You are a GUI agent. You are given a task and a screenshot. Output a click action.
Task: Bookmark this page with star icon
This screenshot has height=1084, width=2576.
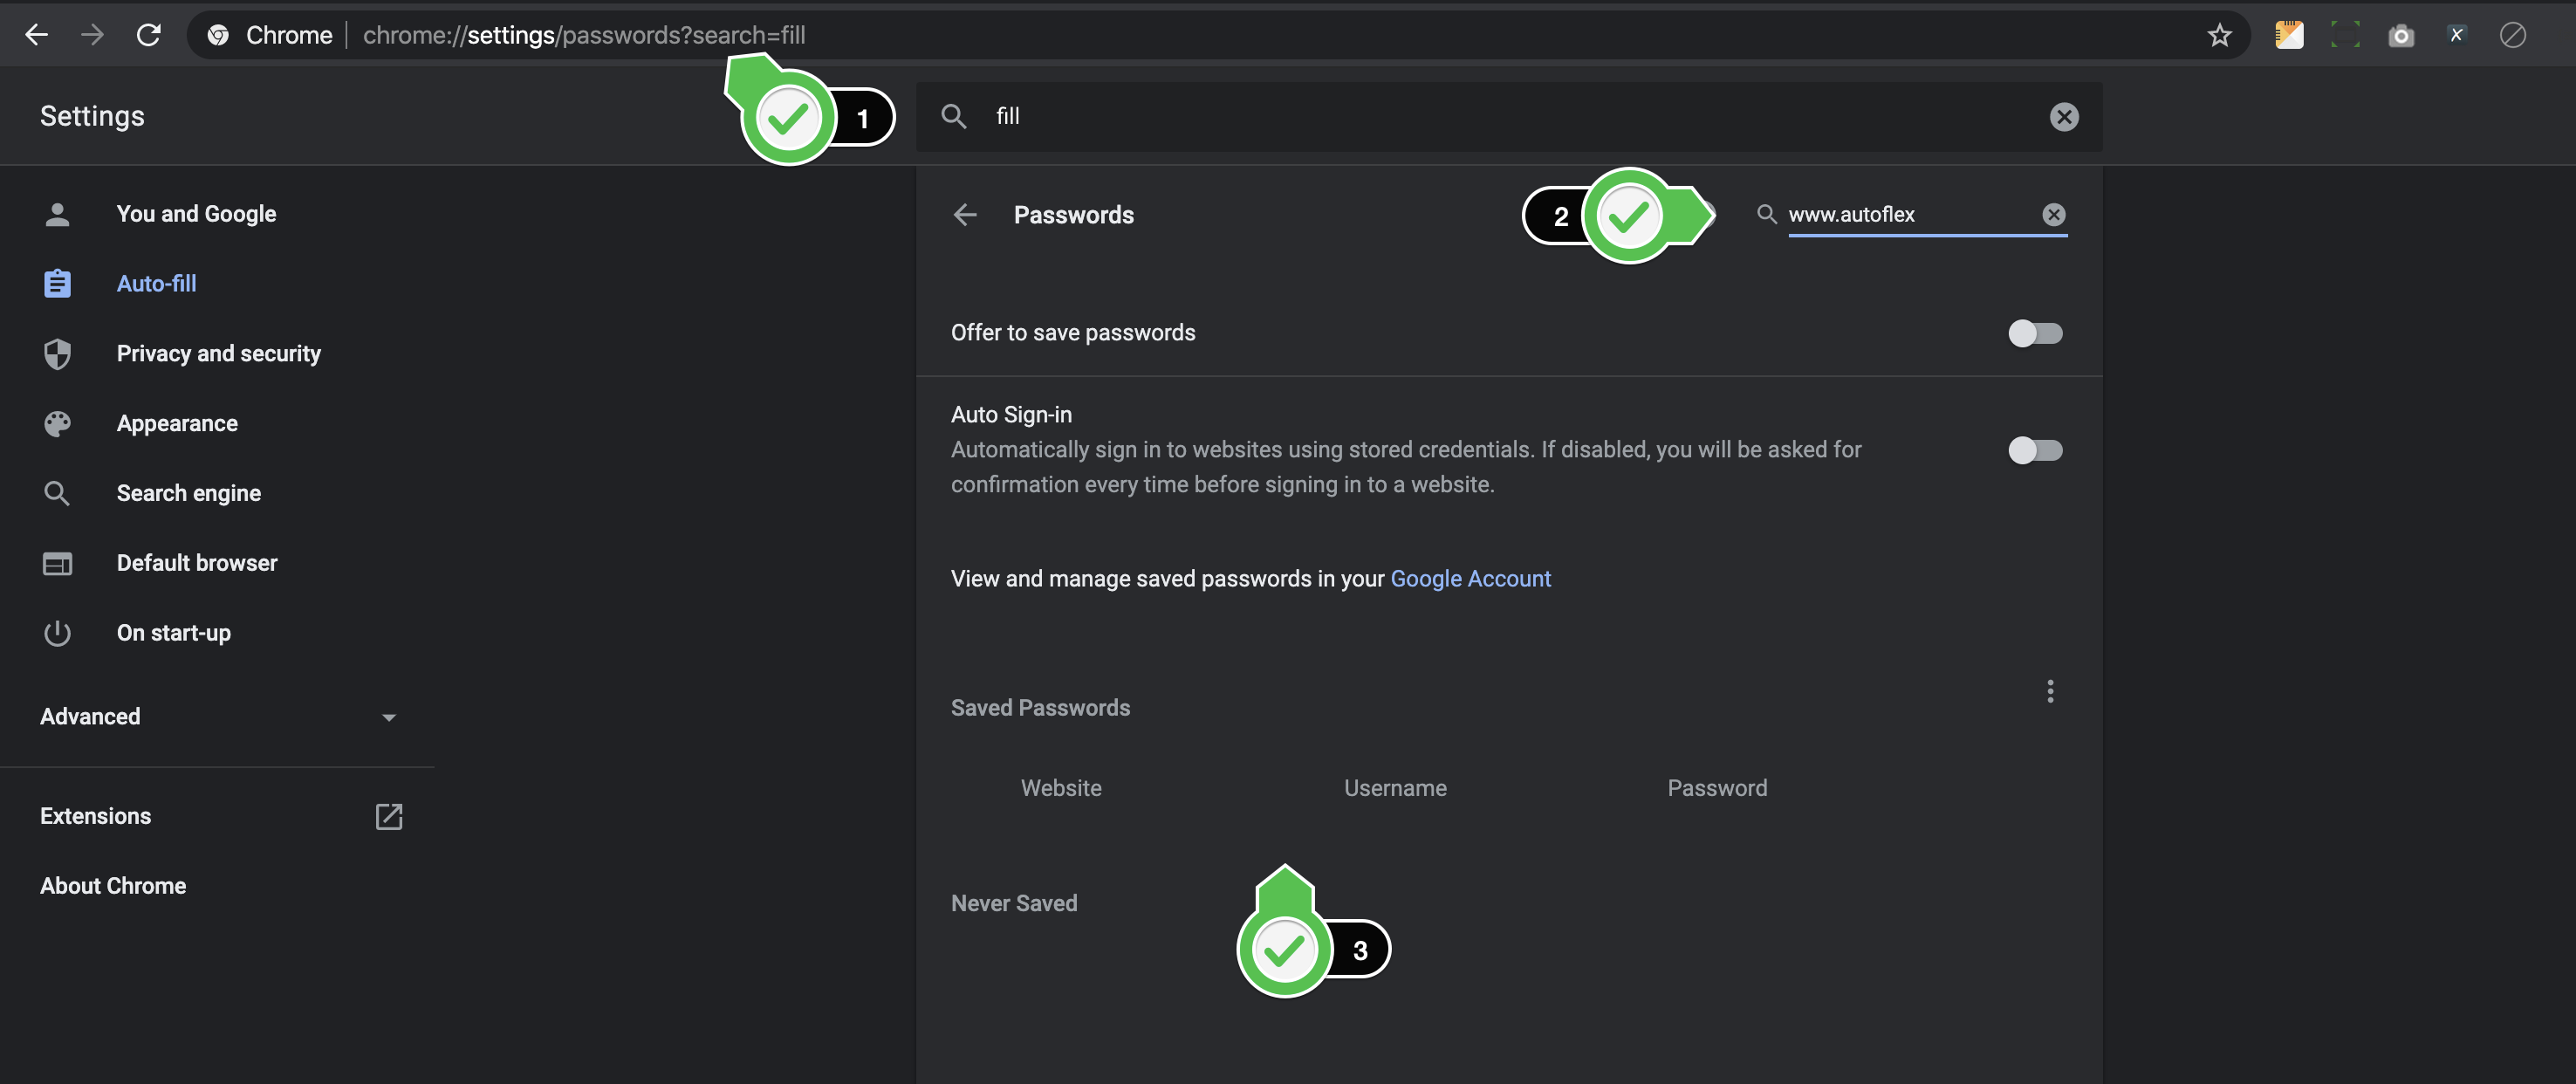(x=2219, y=35)
